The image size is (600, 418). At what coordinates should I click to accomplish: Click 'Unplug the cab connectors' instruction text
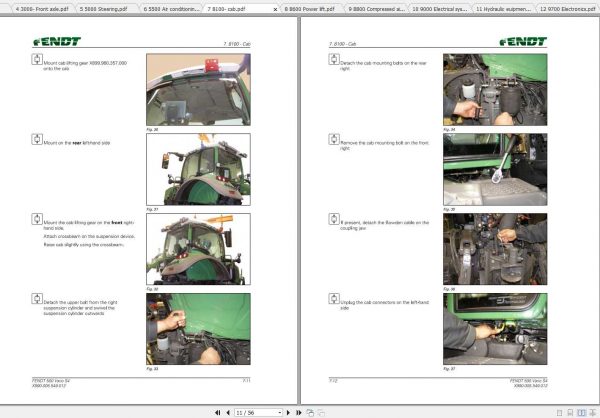385,305
